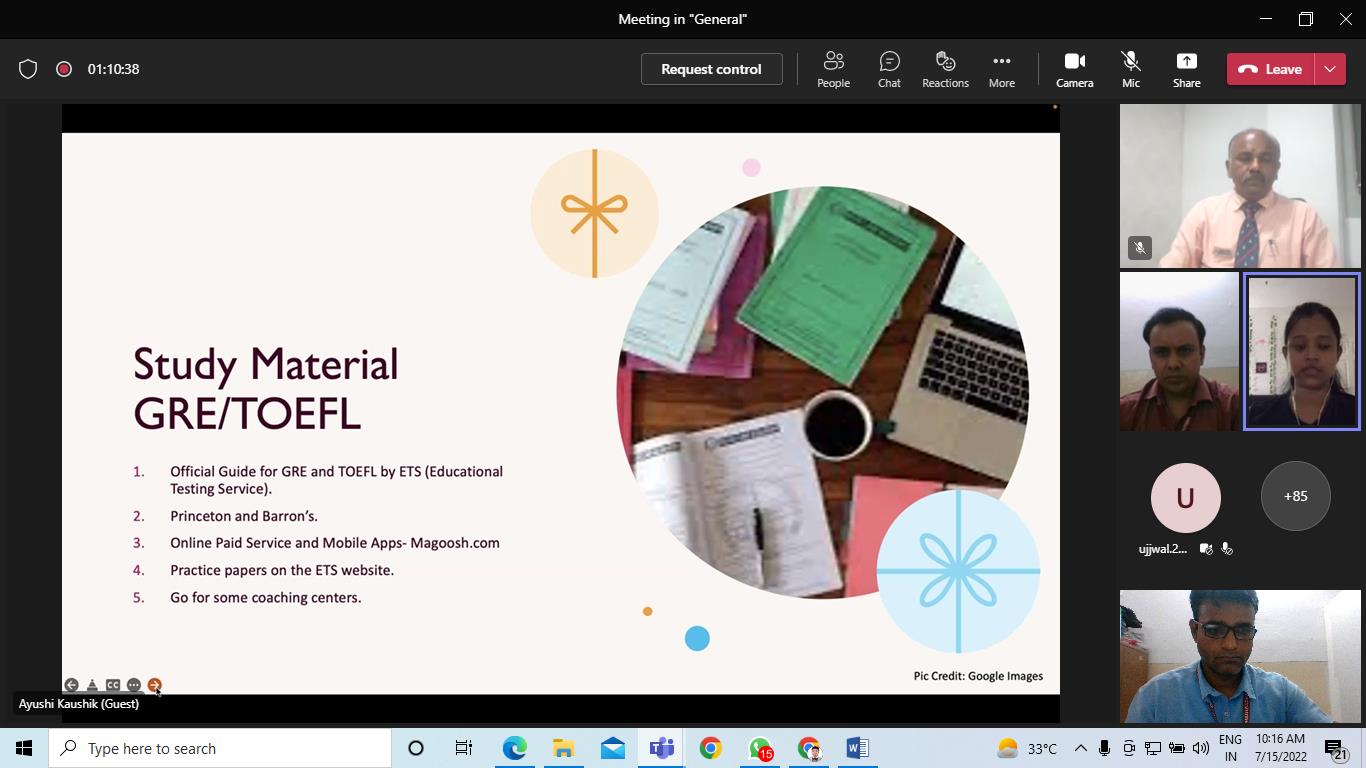Open the meeting Chat

(889, 69)
